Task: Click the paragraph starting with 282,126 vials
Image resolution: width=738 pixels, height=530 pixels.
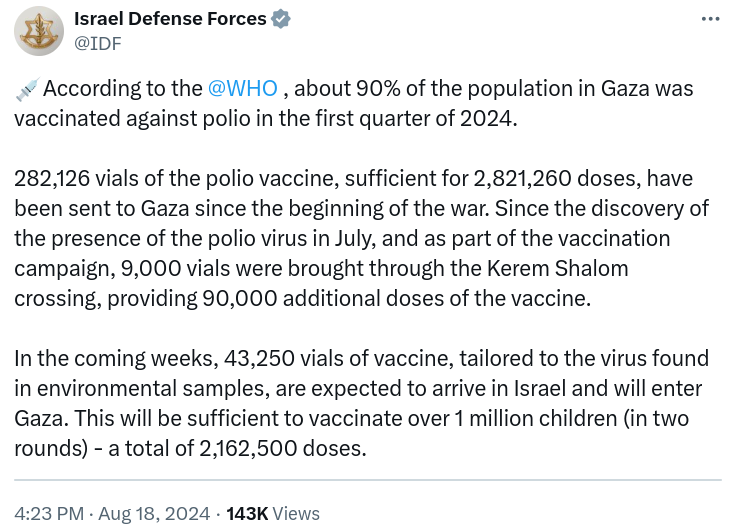Action: [x=361, y=239]
